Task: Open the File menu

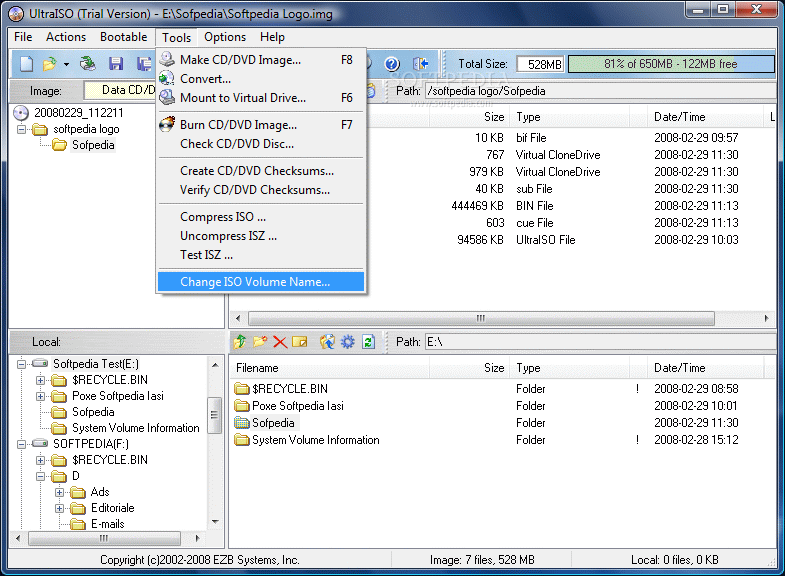Action: [23, 37]
